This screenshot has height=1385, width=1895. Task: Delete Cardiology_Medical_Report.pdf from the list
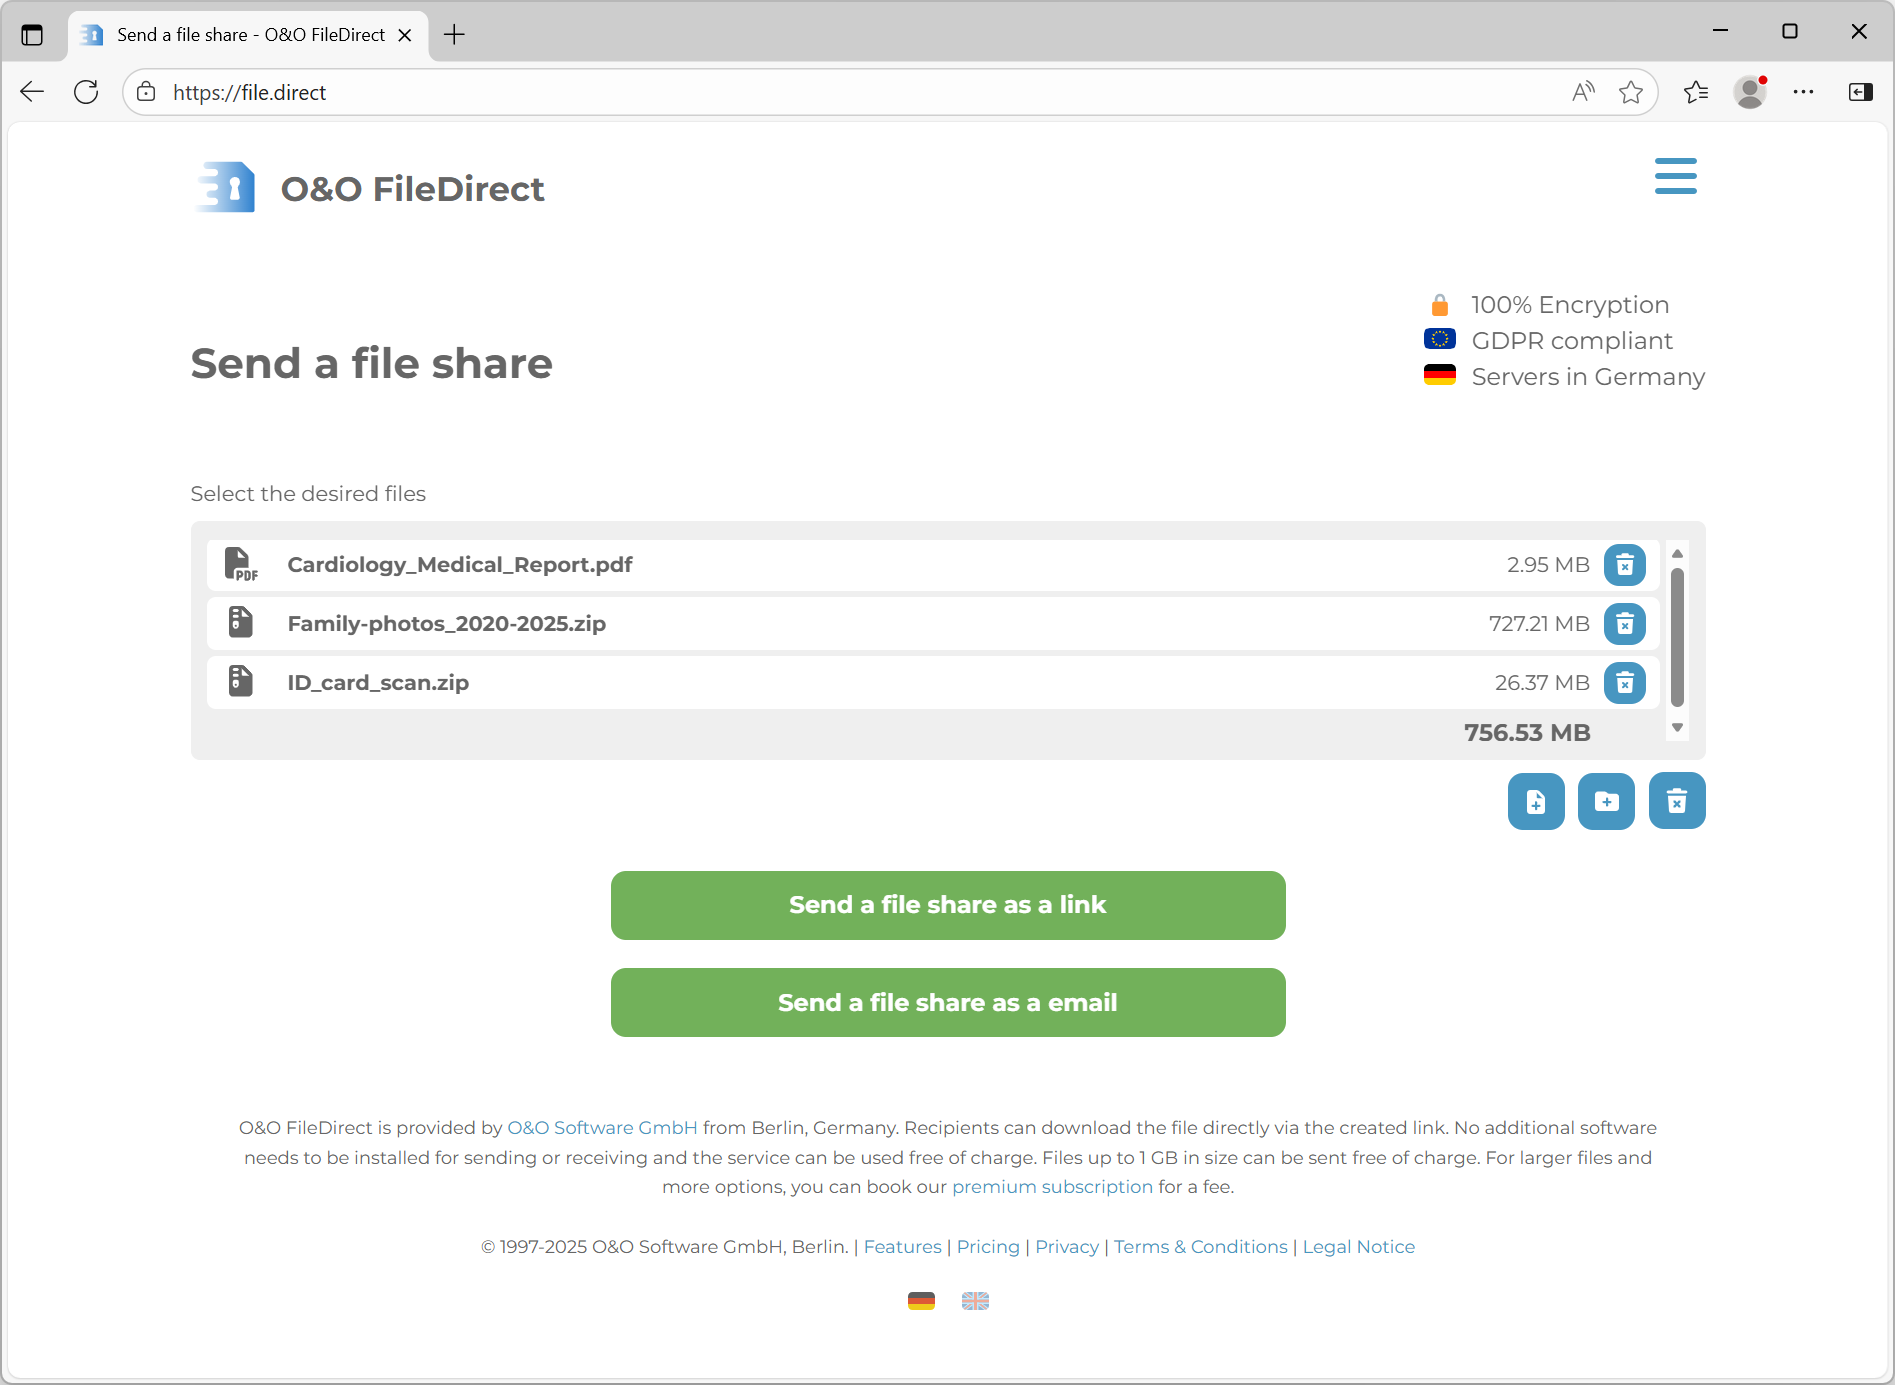1624,565
